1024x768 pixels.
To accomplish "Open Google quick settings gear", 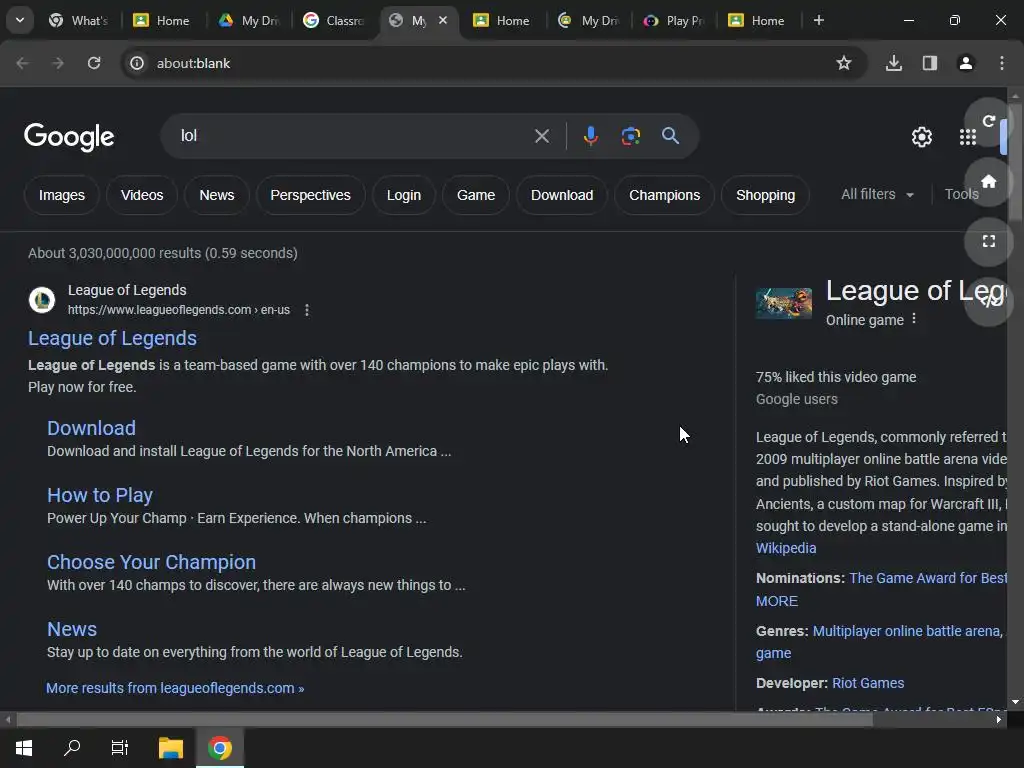I will pos(921,136).
